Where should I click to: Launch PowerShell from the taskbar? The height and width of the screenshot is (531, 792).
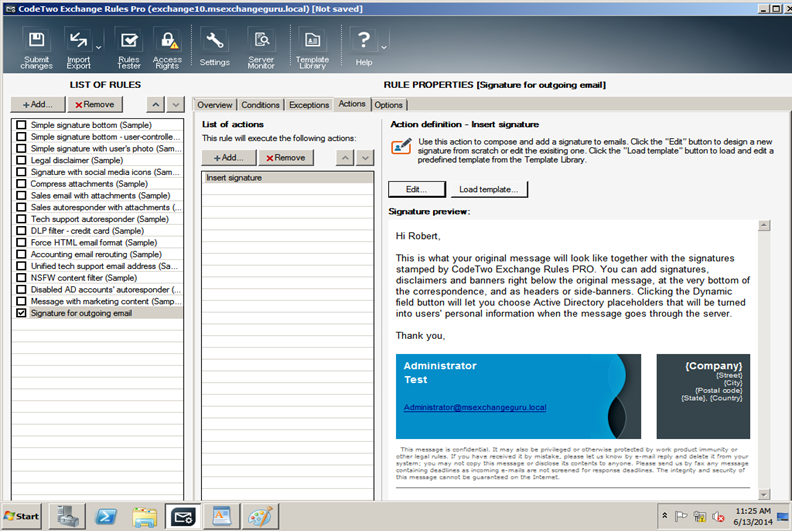[x=106, y=516]
